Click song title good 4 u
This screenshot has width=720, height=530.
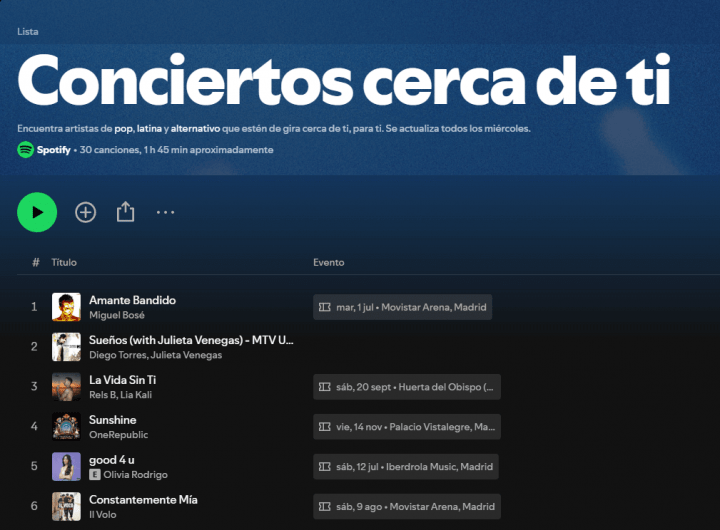coord(112,460)
